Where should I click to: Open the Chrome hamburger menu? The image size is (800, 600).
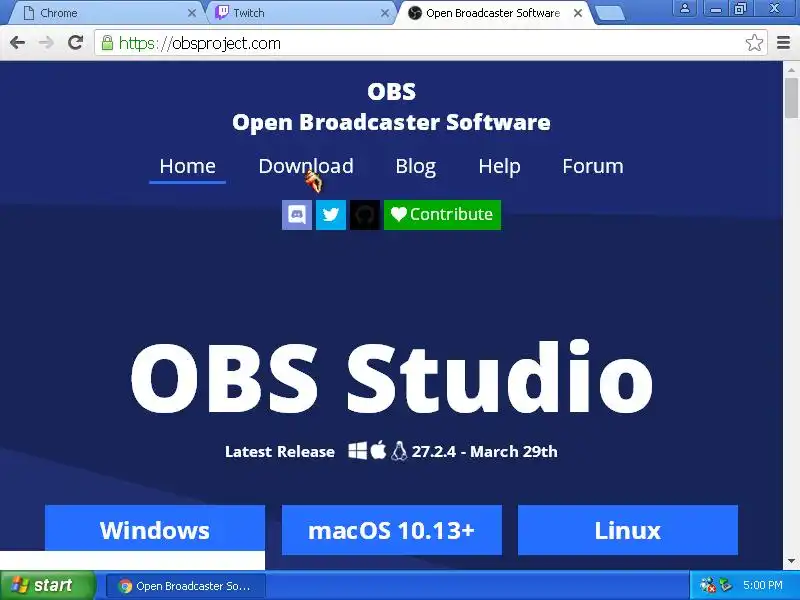(783, 43)
